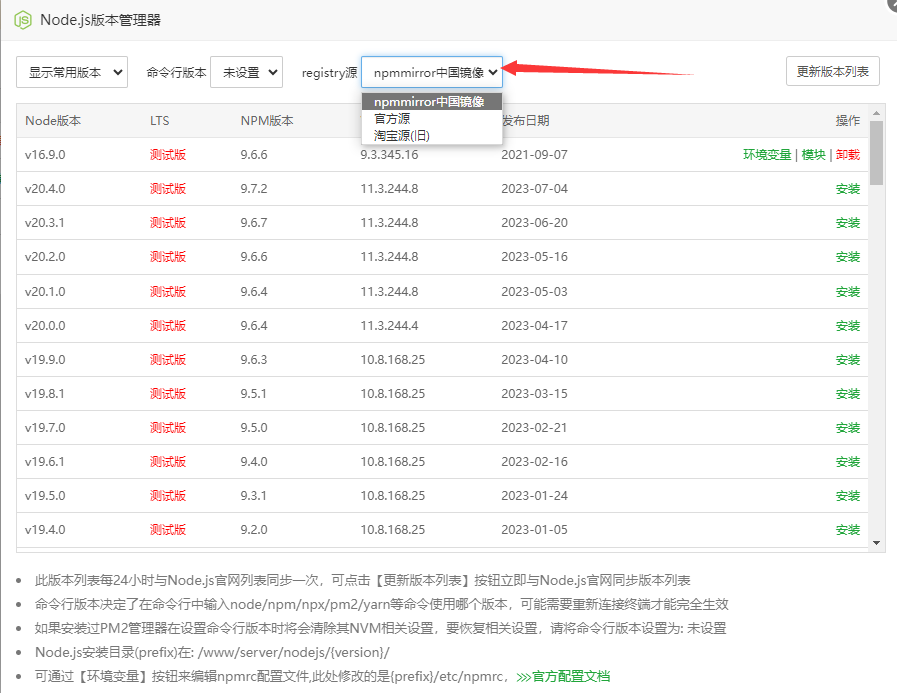Install Node v19.8.1
897x693 pixels.
point(848,394)
